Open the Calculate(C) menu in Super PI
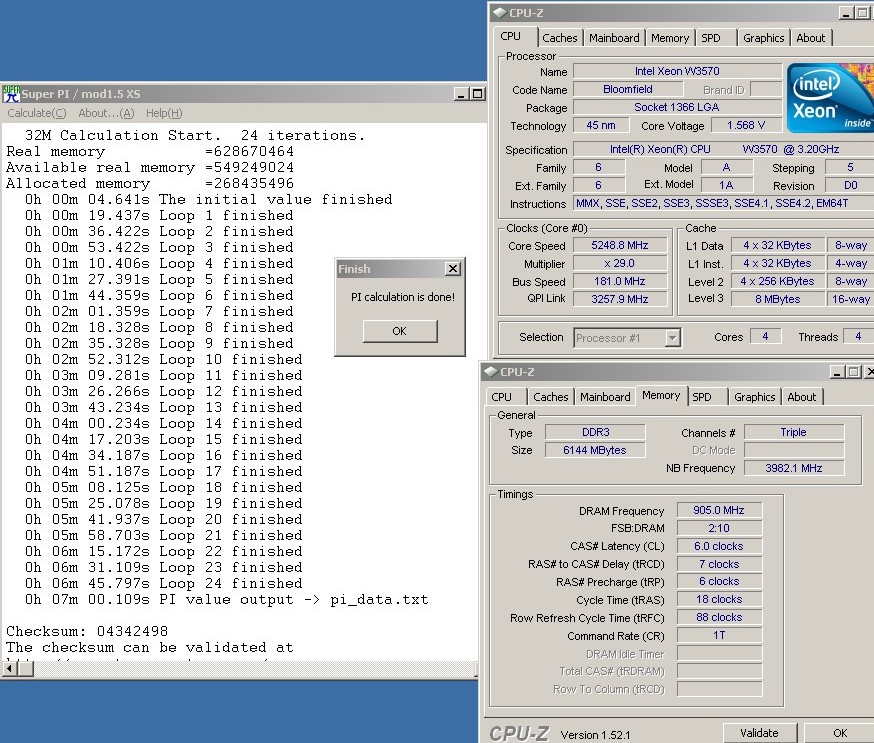The height and width of the screenshot is (743, 874). (x=37, y=113)
